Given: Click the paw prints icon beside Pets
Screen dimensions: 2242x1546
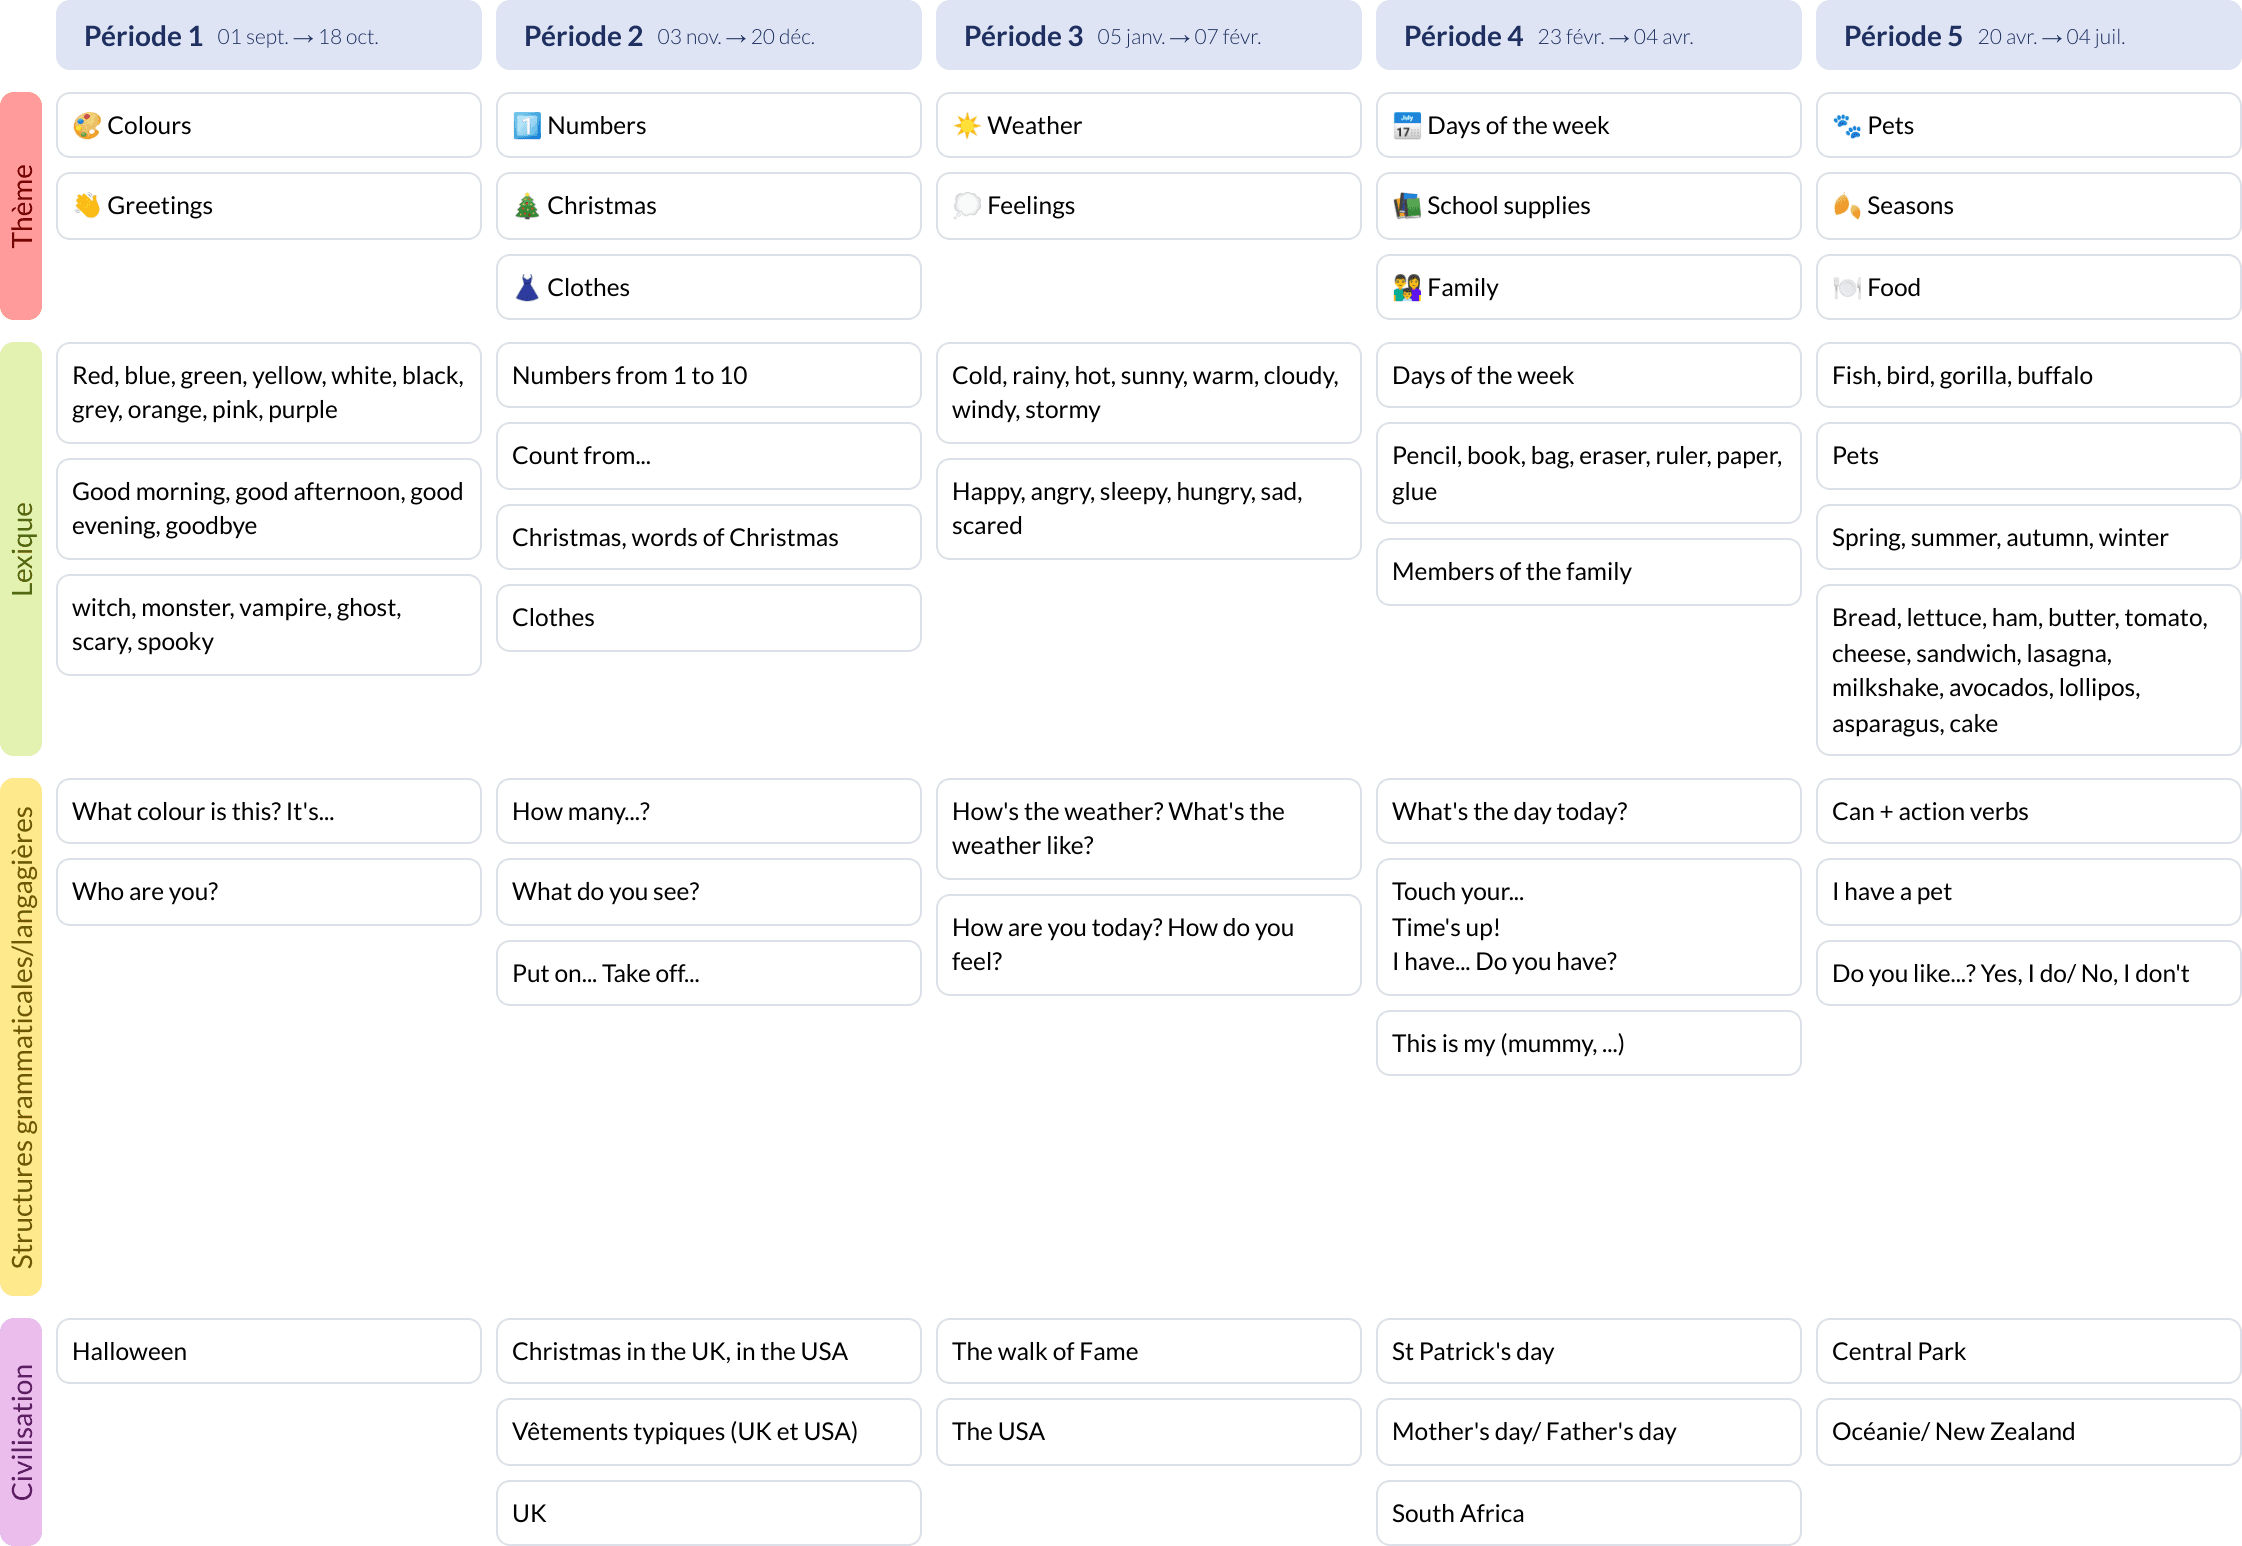Looking at the screenshot, I should 1847,126.
